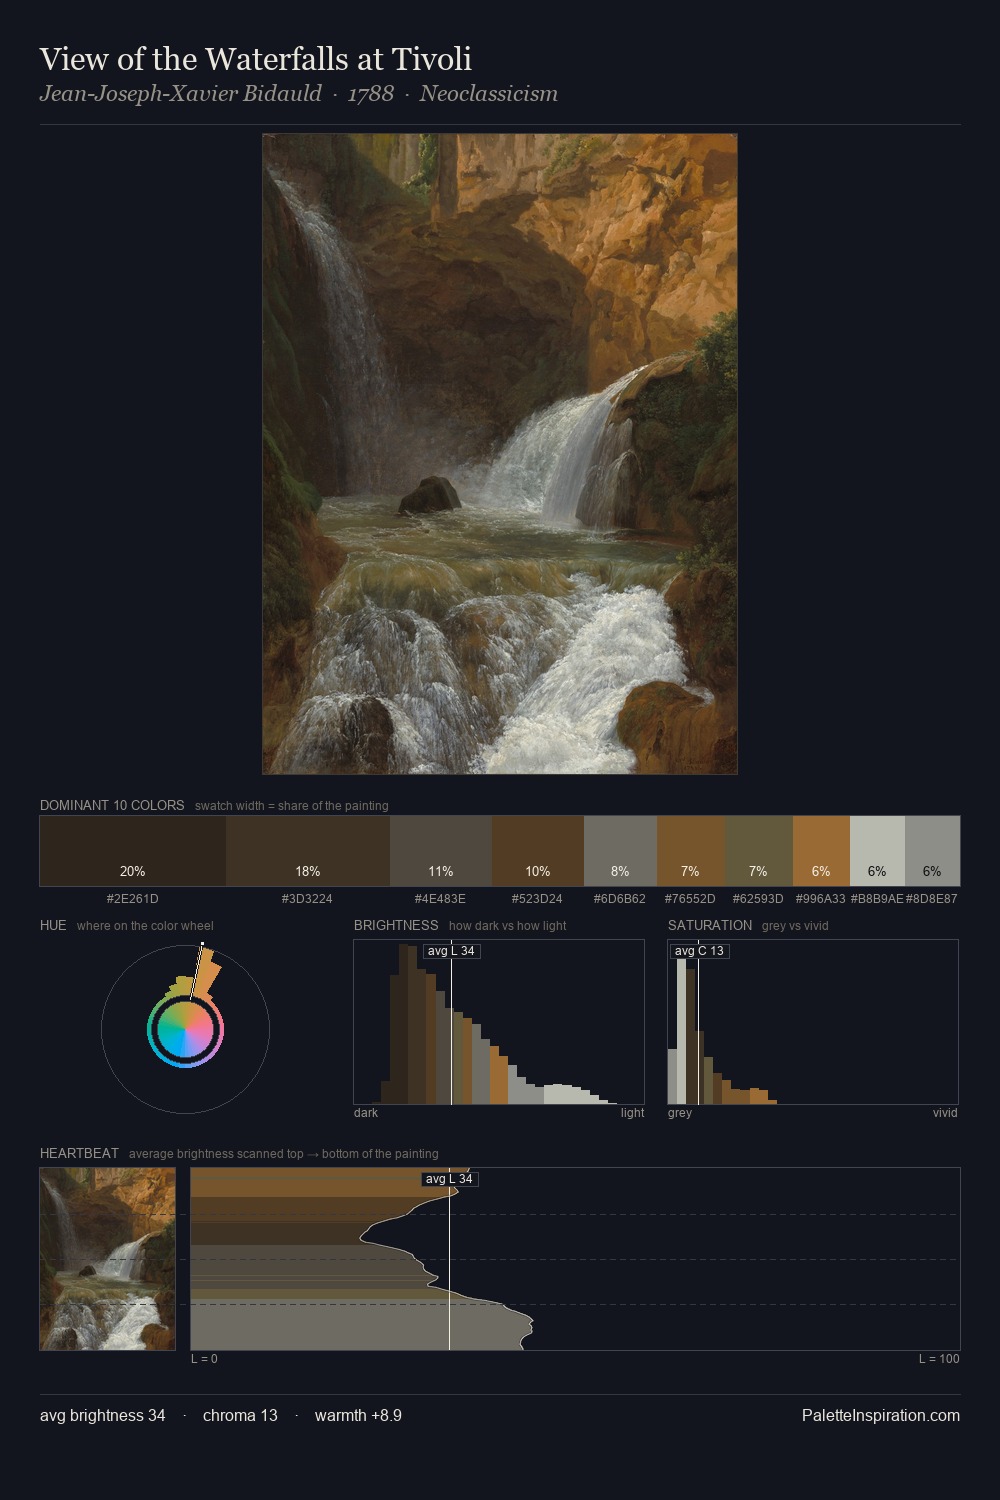Click the HUE section heading
1000x1500 pixels.
(53, 925)
